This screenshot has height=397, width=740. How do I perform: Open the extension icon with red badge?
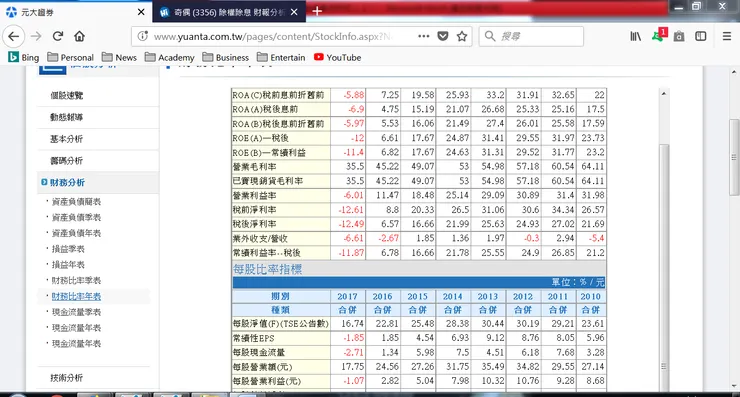(x=659, y=35)
